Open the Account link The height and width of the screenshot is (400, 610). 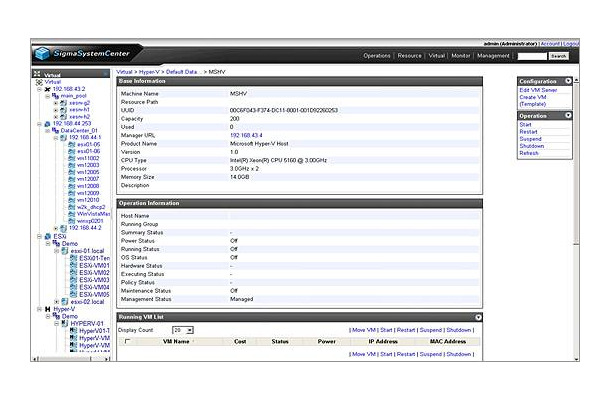click(x=550, y=44)
